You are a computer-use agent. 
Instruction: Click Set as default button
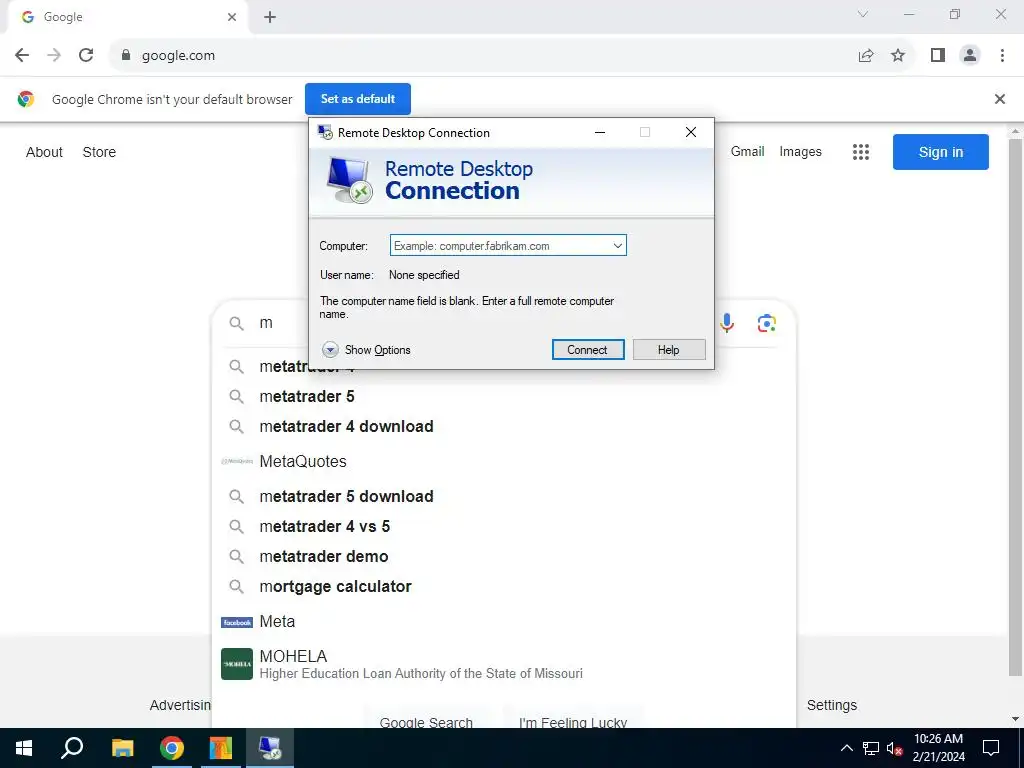point(358,99)
